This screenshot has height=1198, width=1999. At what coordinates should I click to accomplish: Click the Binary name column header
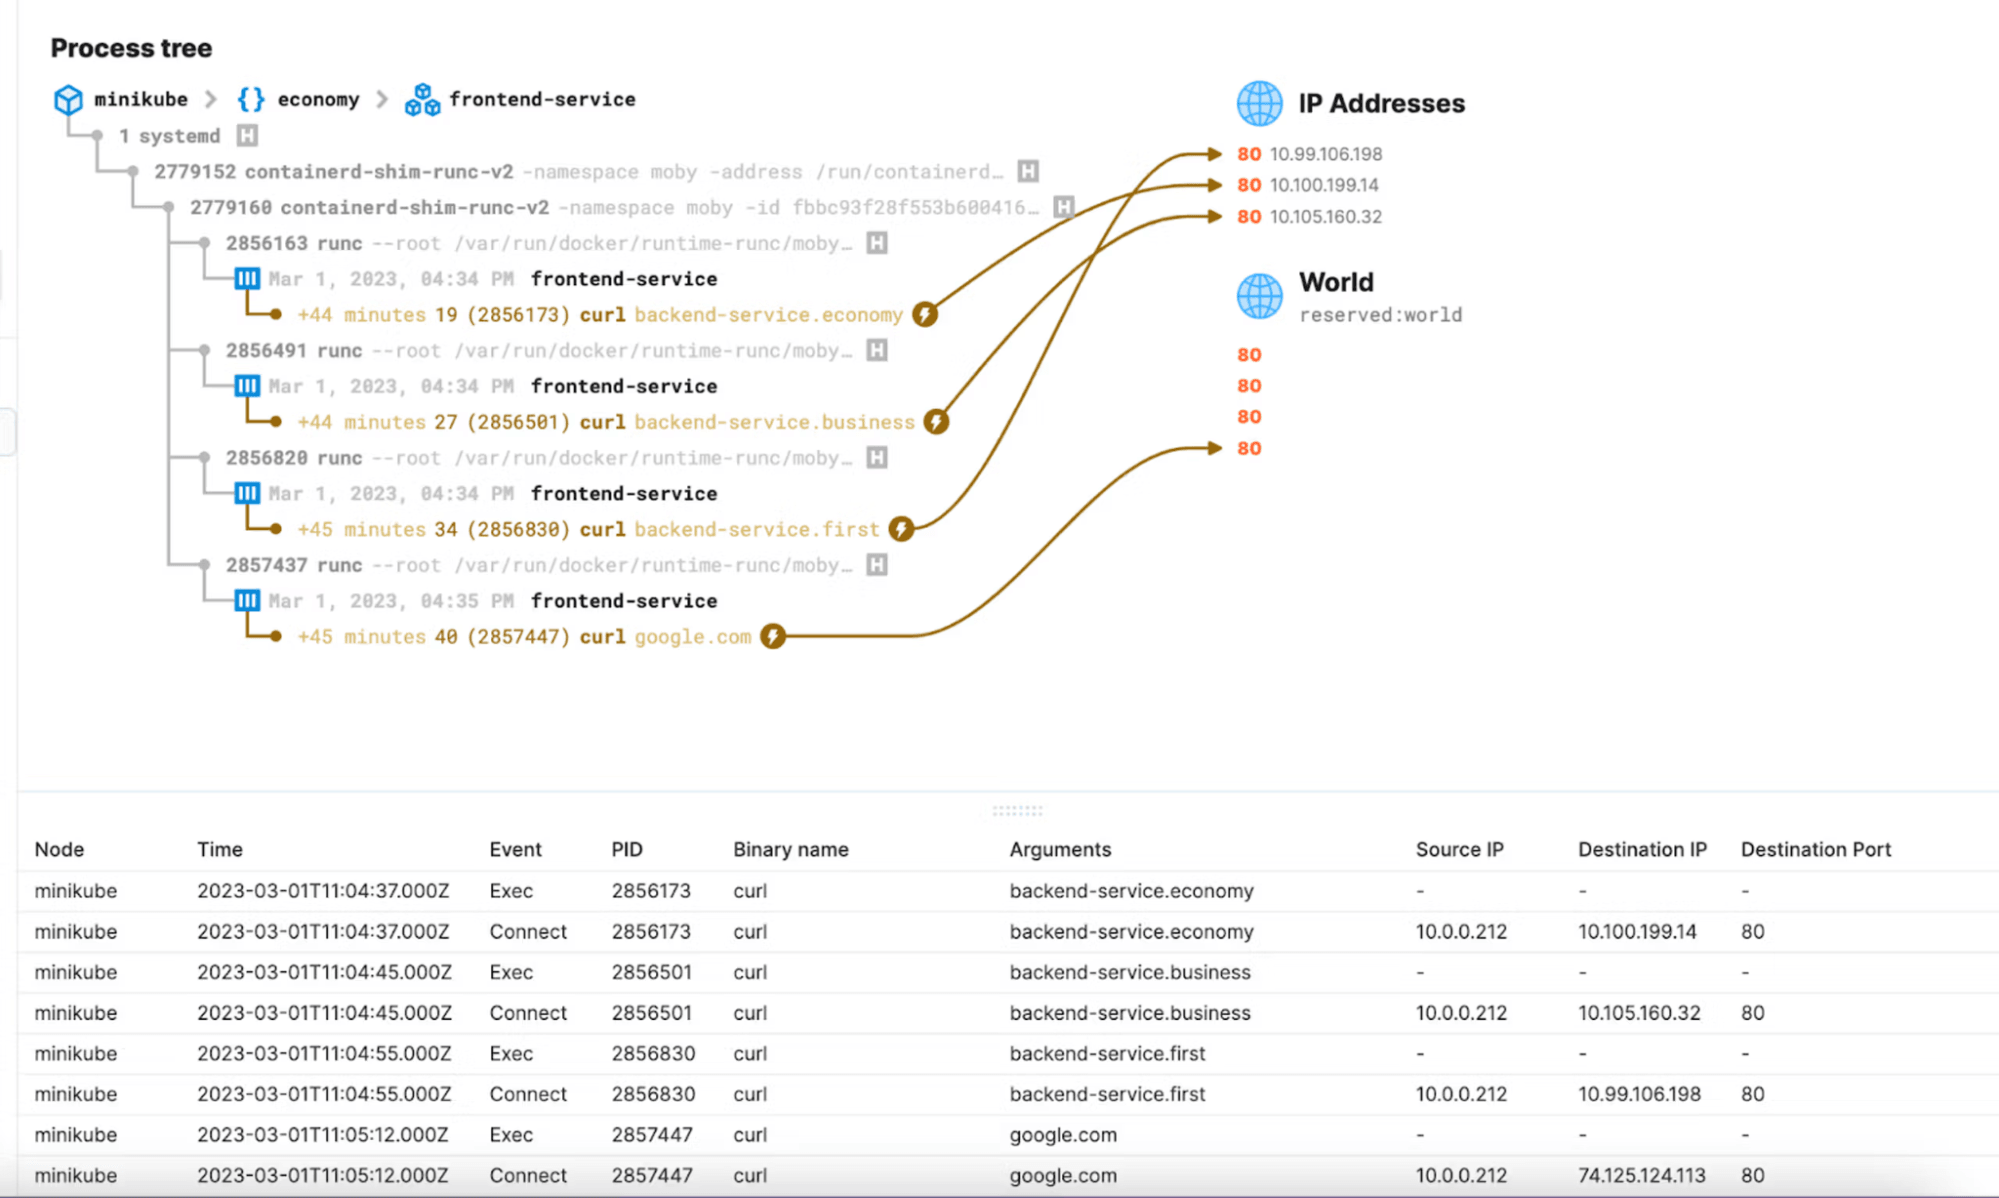(x=791, y=849)
